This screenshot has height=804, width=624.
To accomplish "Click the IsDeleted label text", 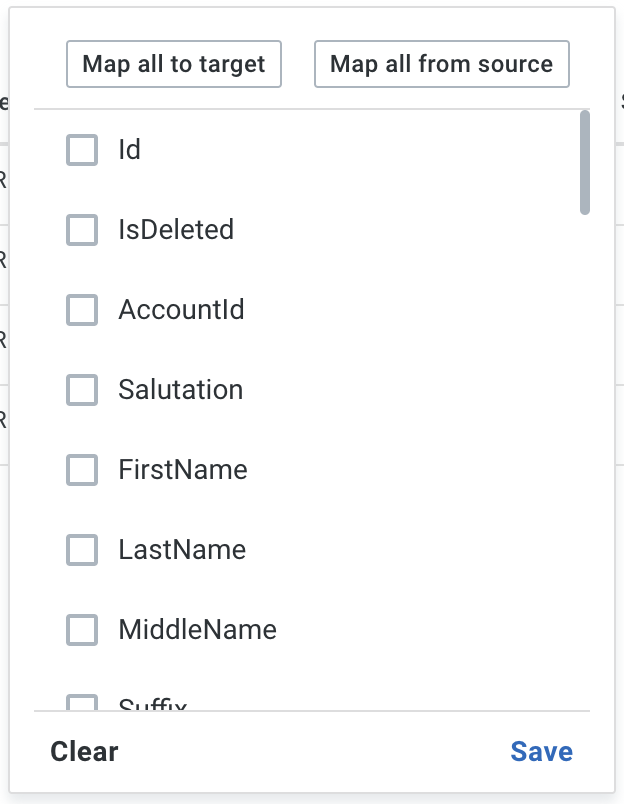I will click(176, 230).
